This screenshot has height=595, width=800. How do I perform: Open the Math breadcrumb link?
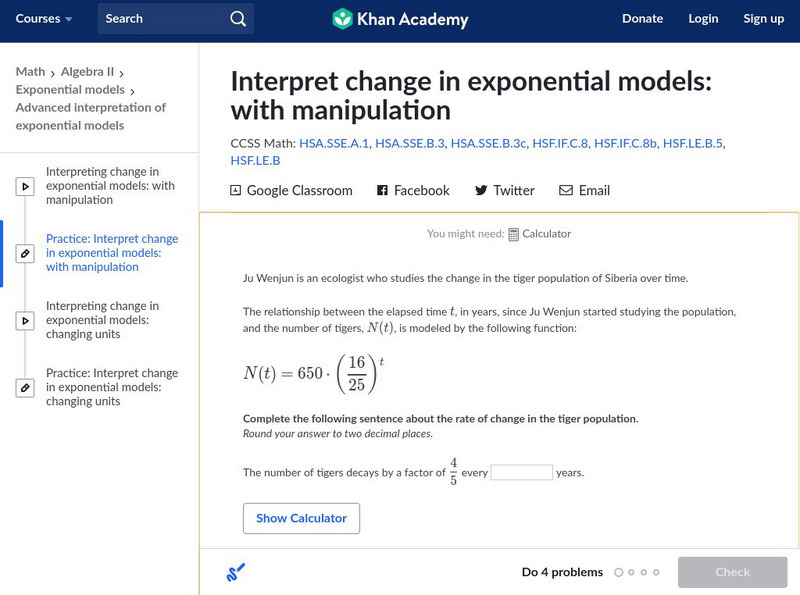[x=30, y=72]
